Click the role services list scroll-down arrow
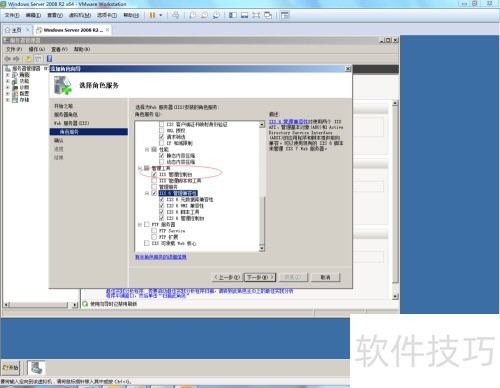The image size is (500, 388). (262, 248)
